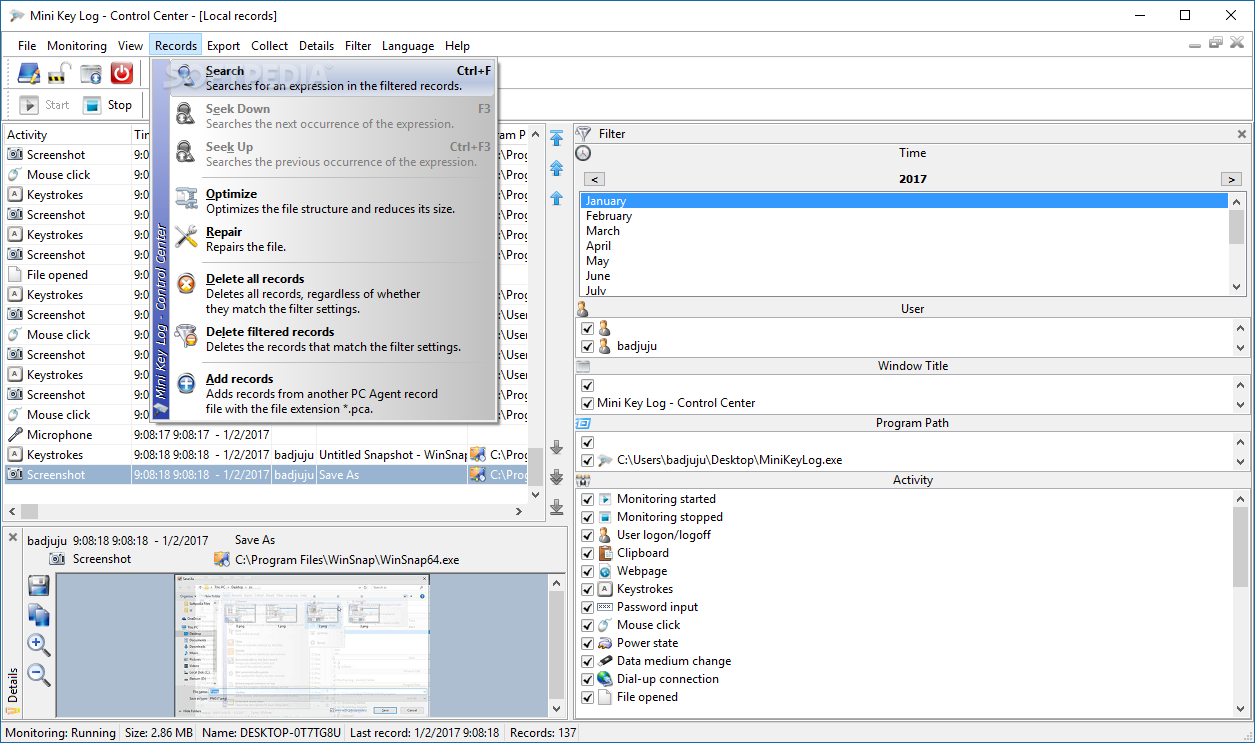The width and height of the screenshot is (1255, 743).
Task: Click the open padlock toolbar icon
Action: tap(58, 73)
